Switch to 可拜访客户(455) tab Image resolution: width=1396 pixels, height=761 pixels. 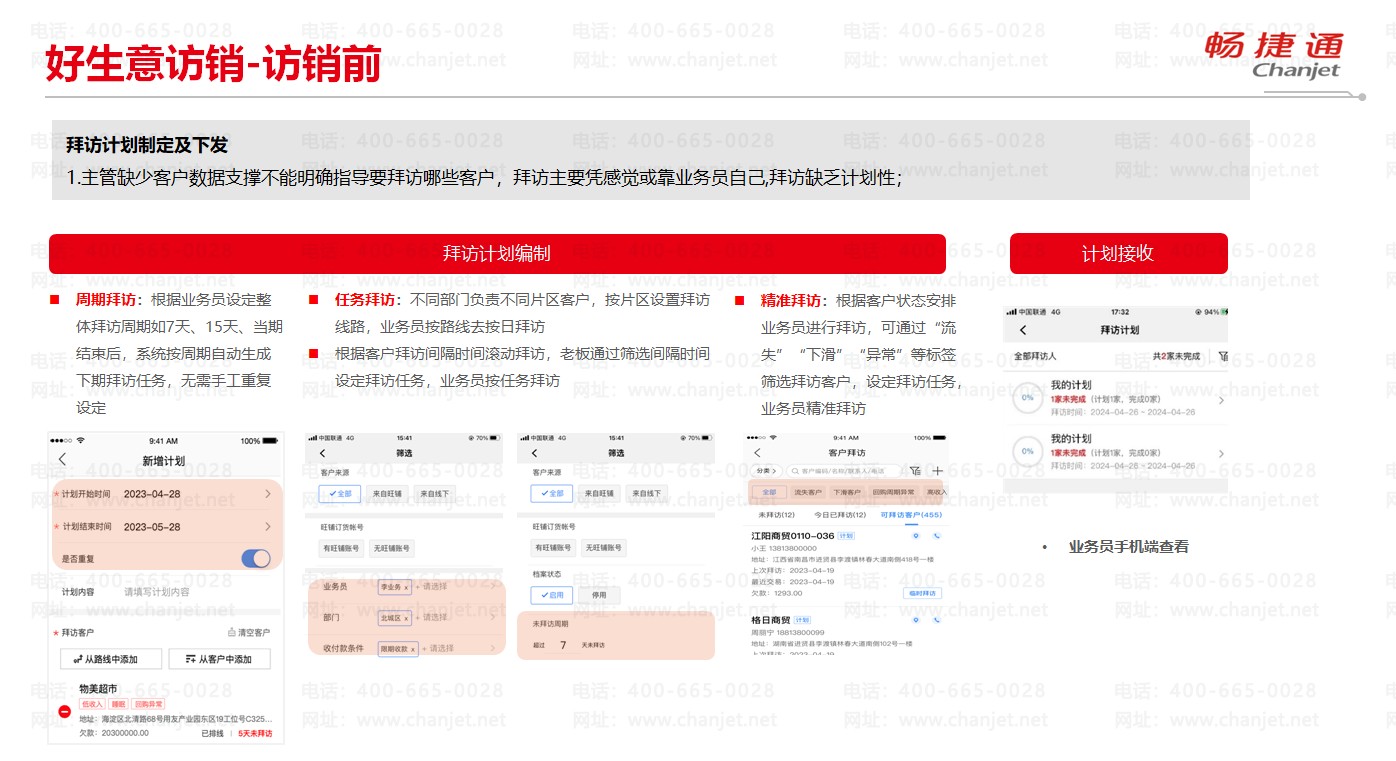click(x=910, y=515)
